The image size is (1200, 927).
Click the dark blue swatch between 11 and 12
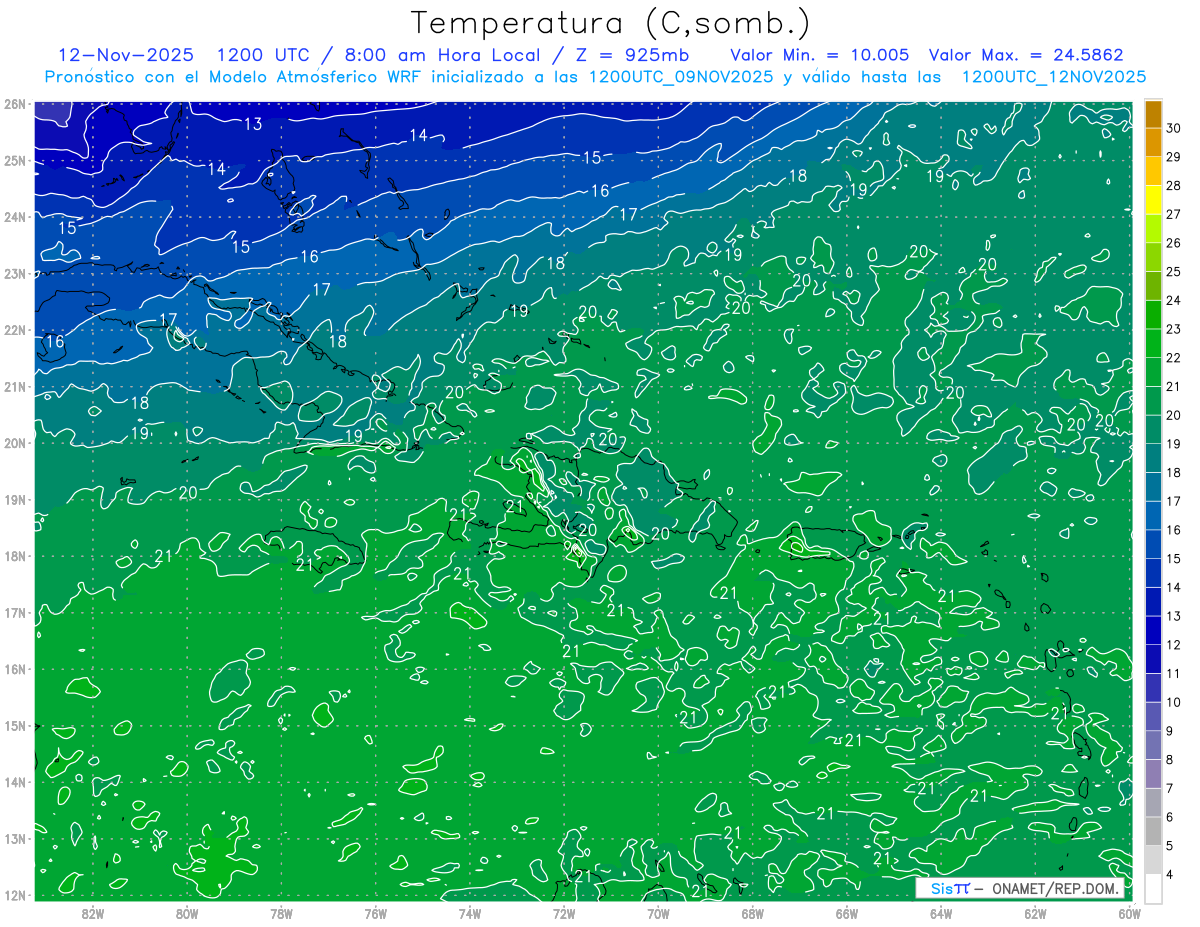(x=1153, y=659)
